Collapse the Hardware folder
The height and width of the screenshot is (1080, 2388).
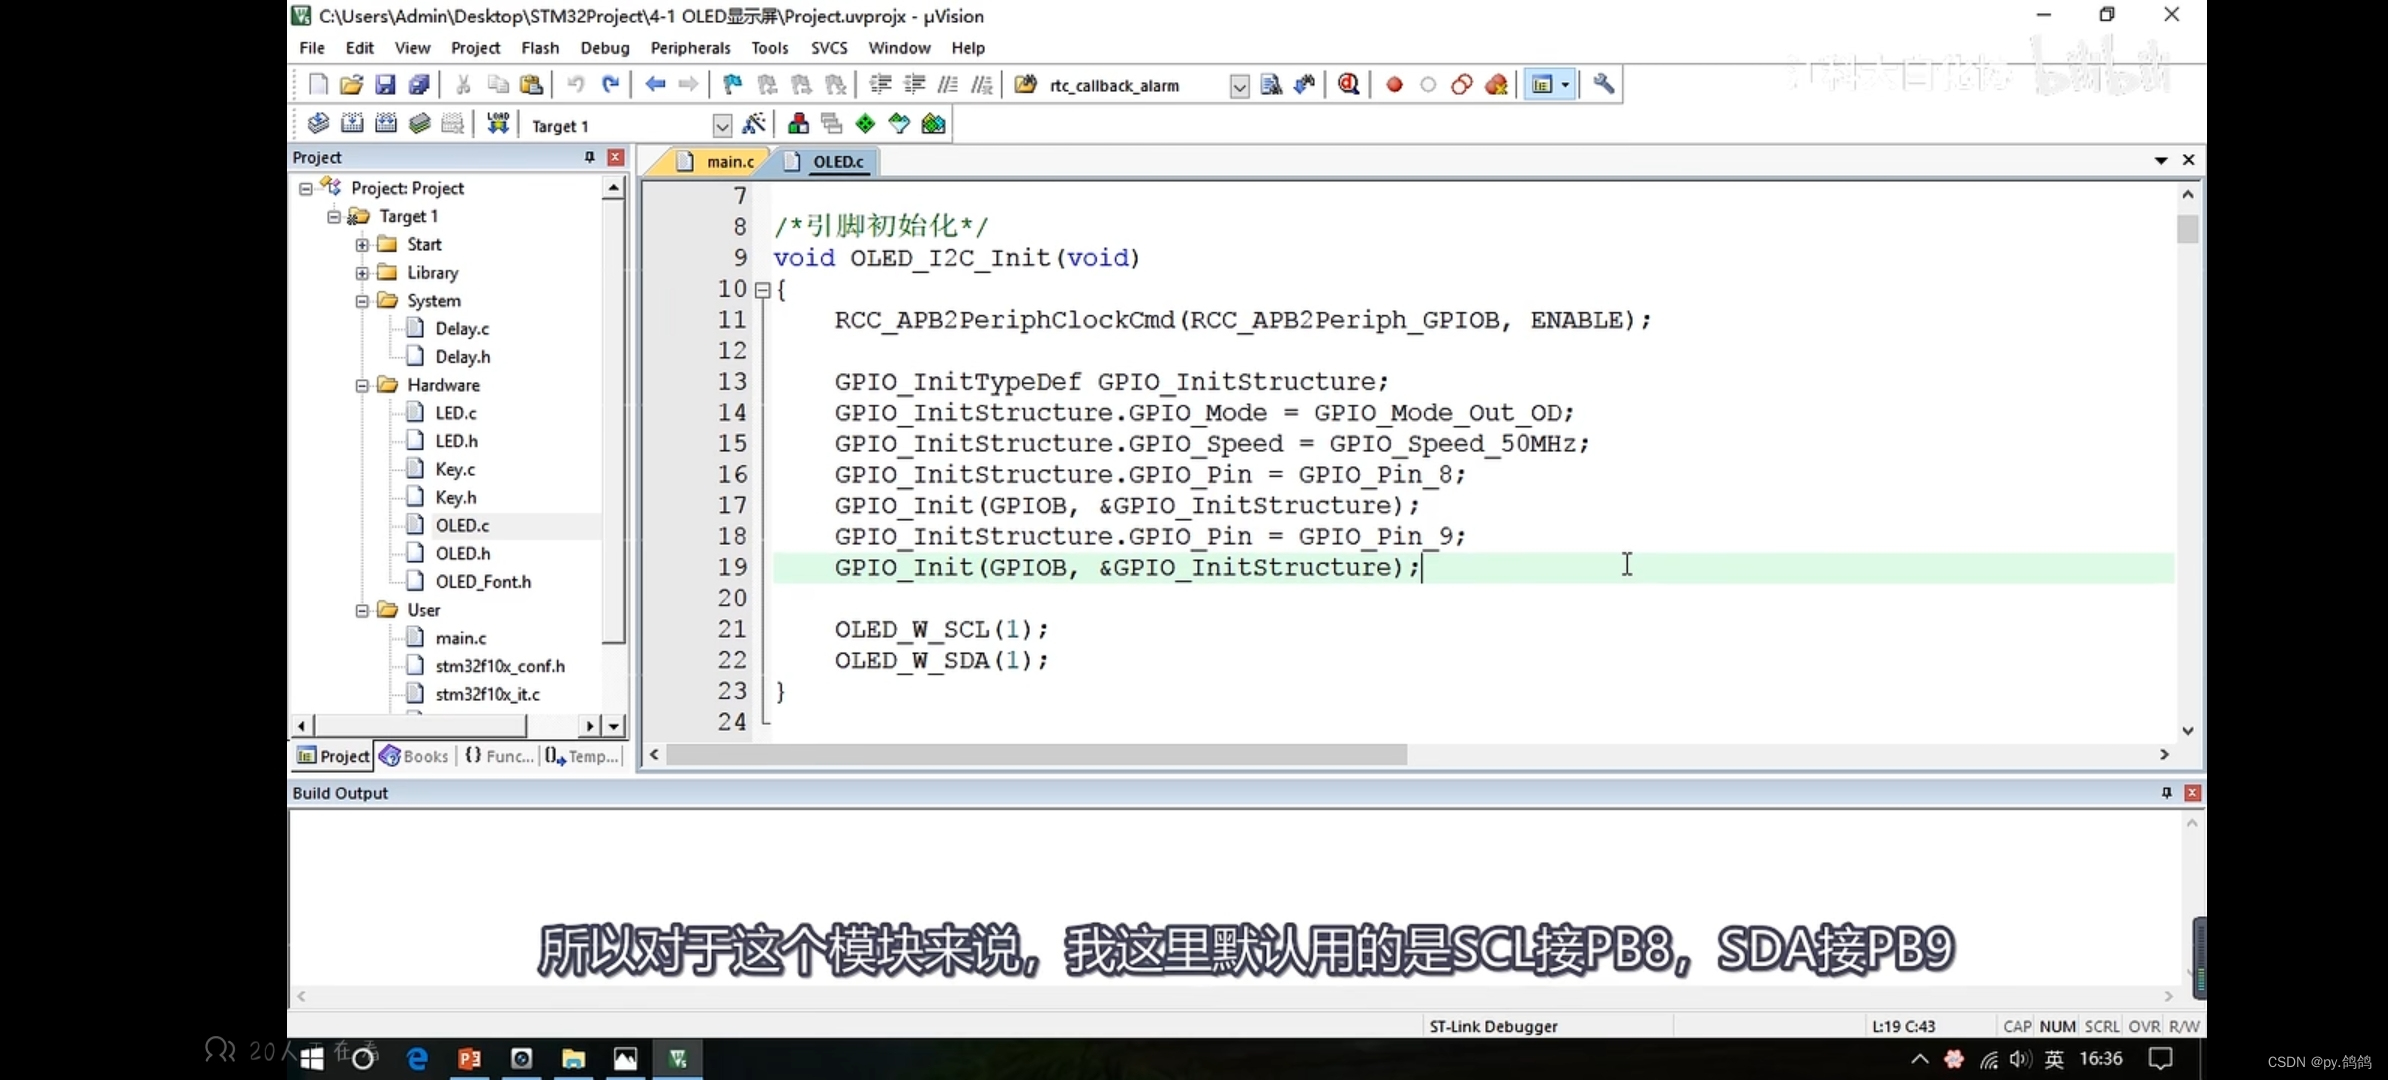pos(362,385)
